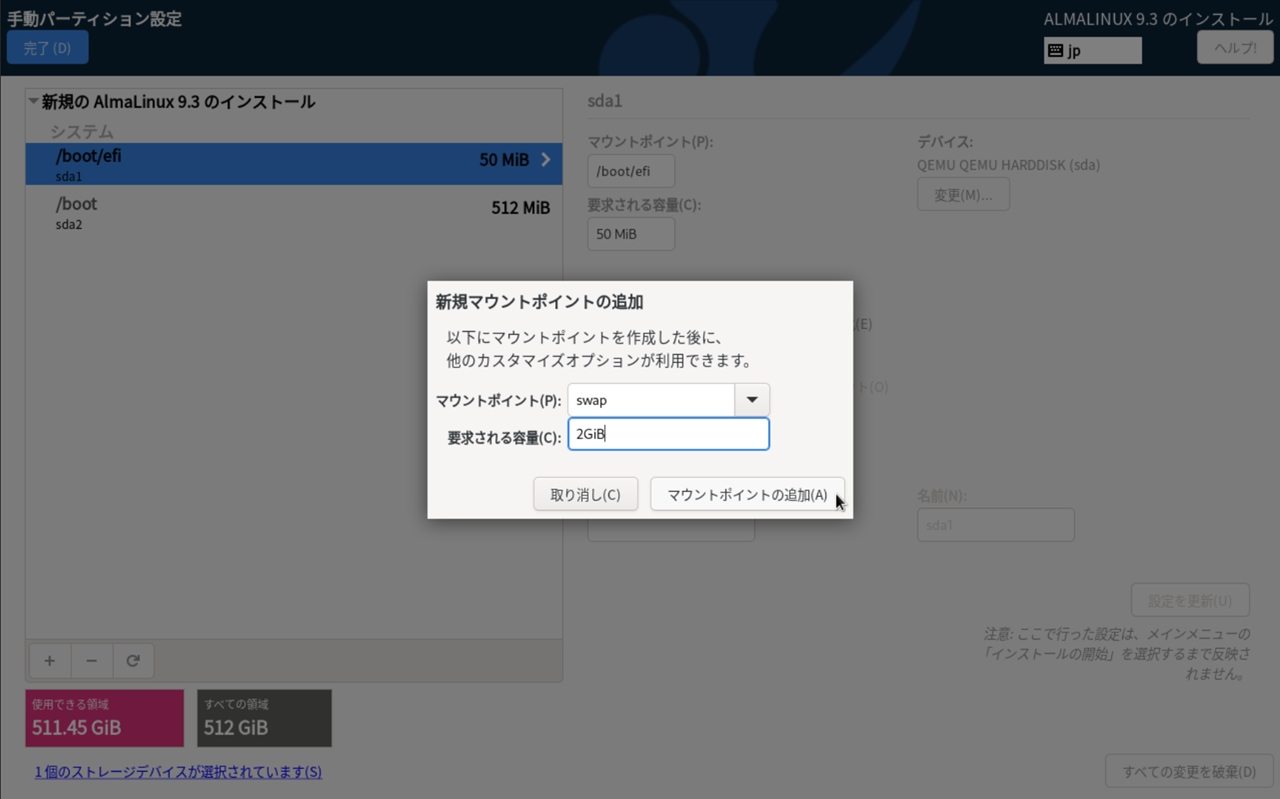Click the 使用できる領域 511.45 GiB box
The width and height of the screenshot is (1280, 799).
[104, 718]
